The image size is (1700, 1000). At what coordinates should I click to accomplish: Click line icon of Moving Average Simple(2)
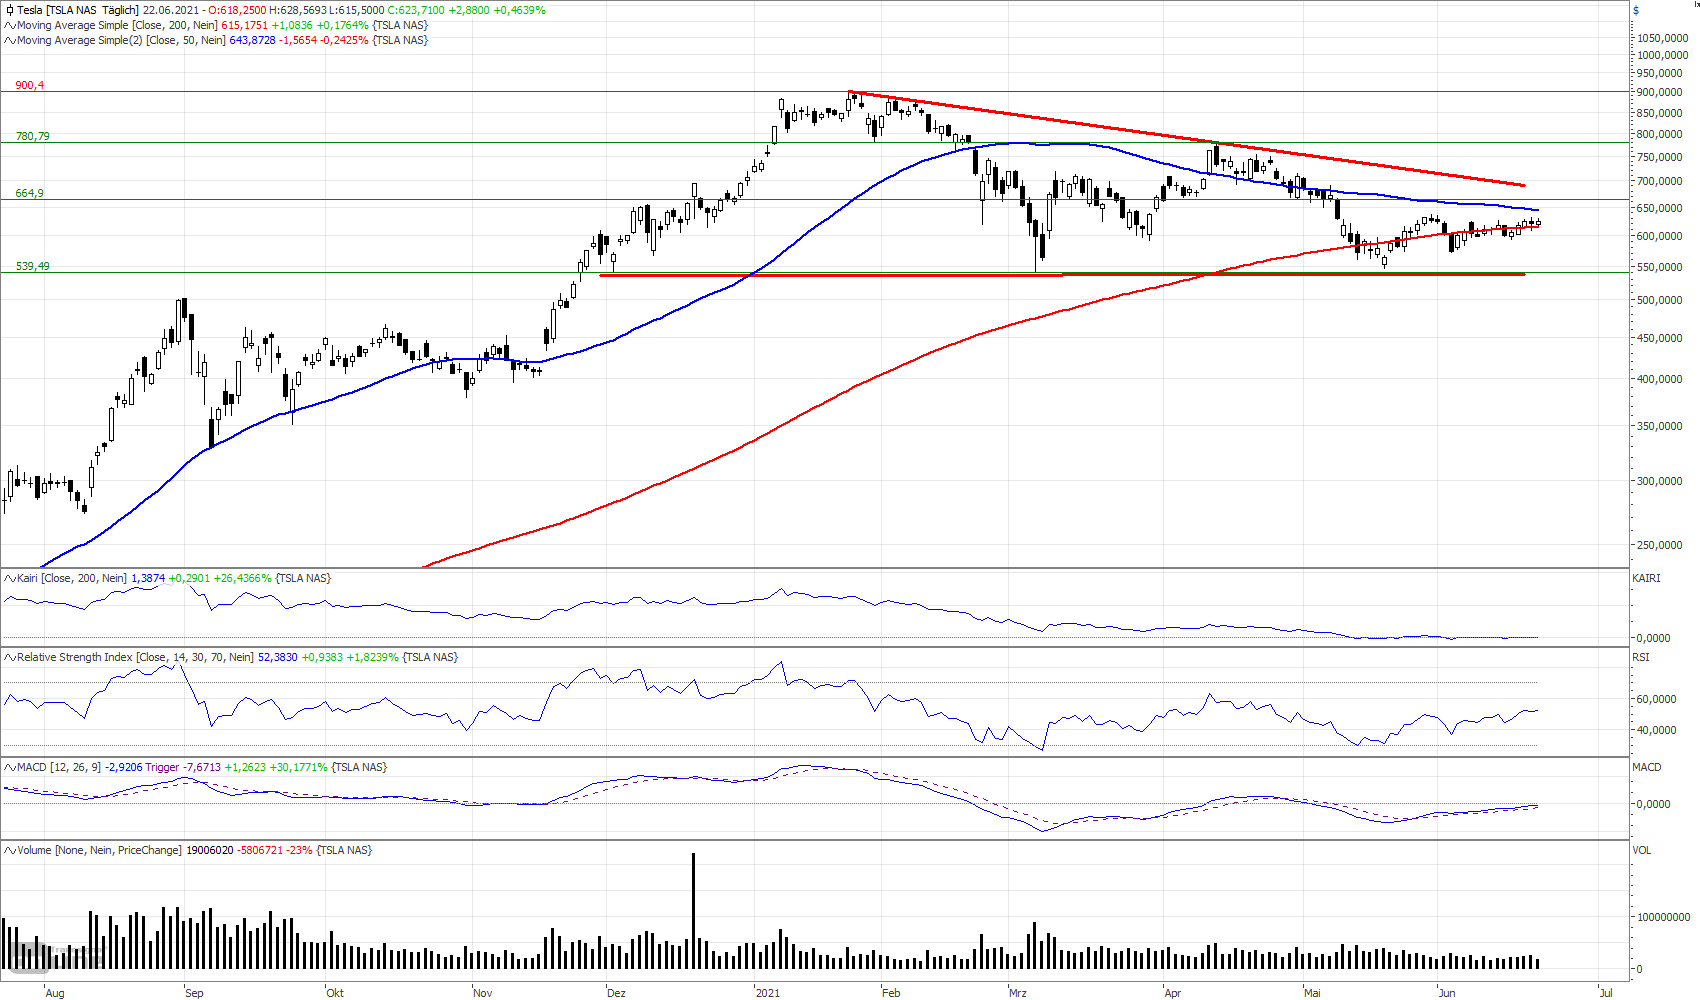click(x=10, y=40)
